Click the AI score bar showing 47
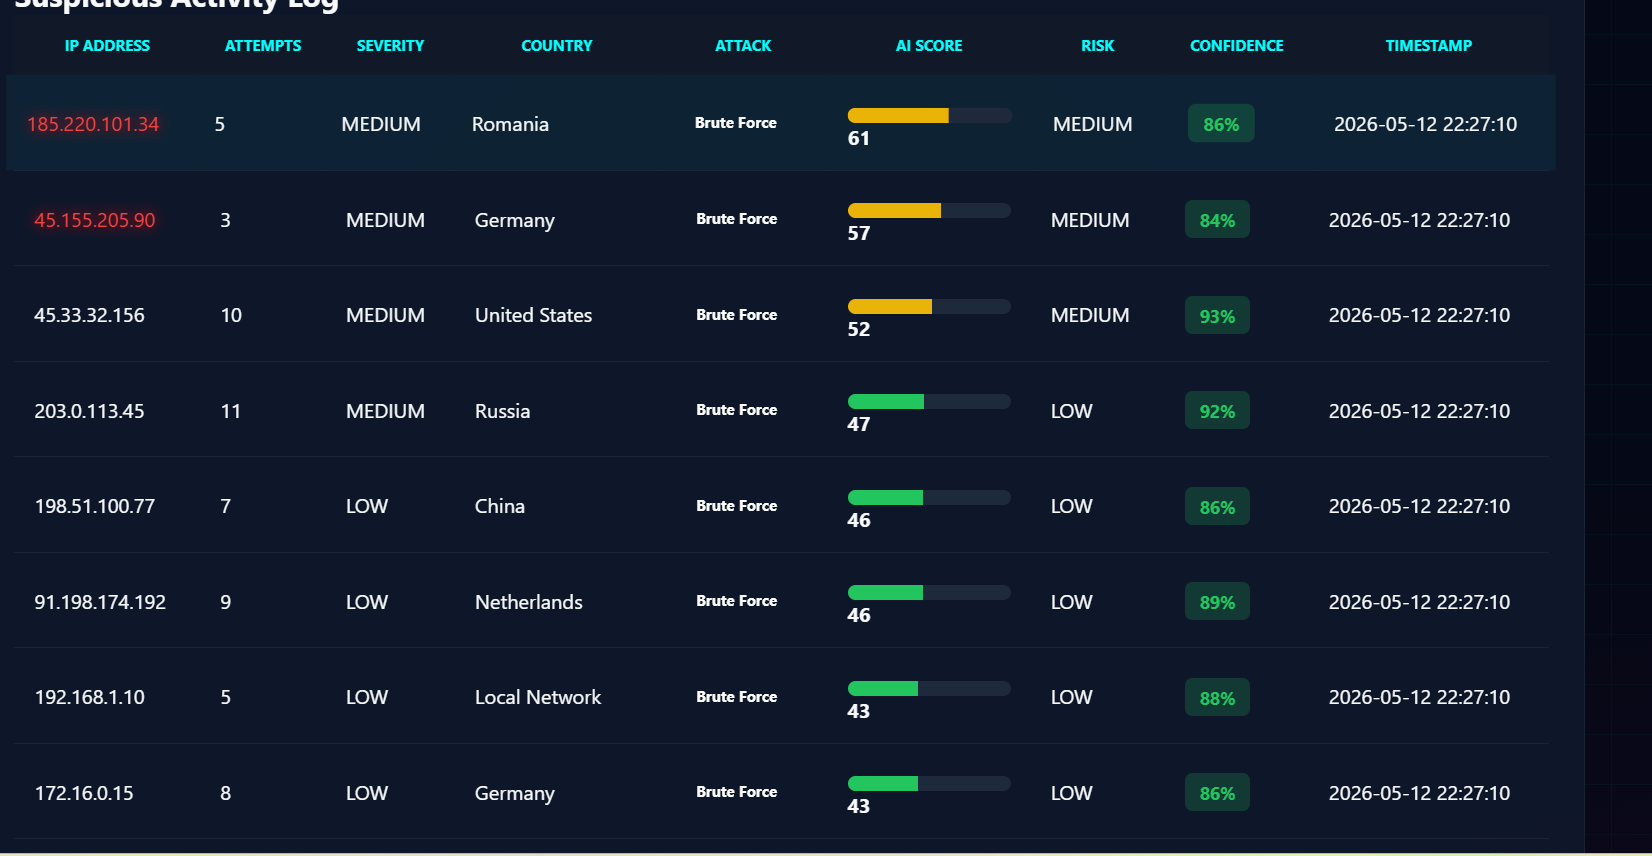The image size is (1652, 856). pos(929,402)
